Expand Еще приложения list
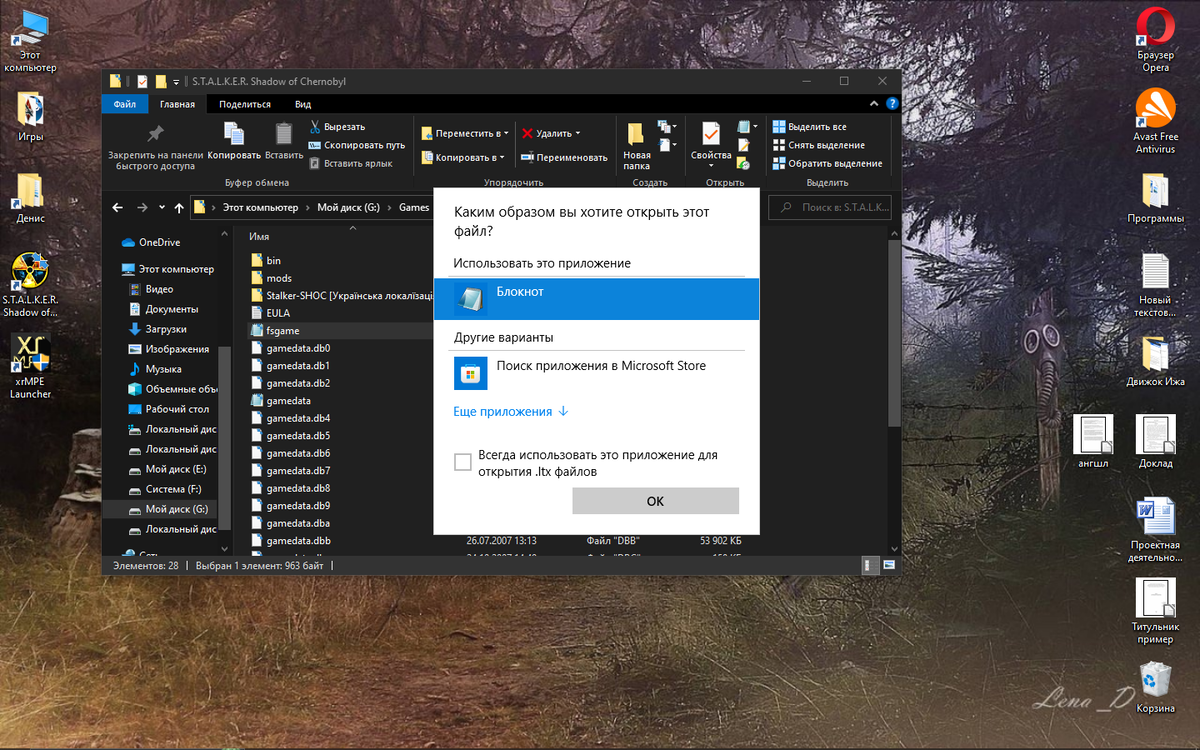Viewport: 1200px width, 750px height. point(511,411)
